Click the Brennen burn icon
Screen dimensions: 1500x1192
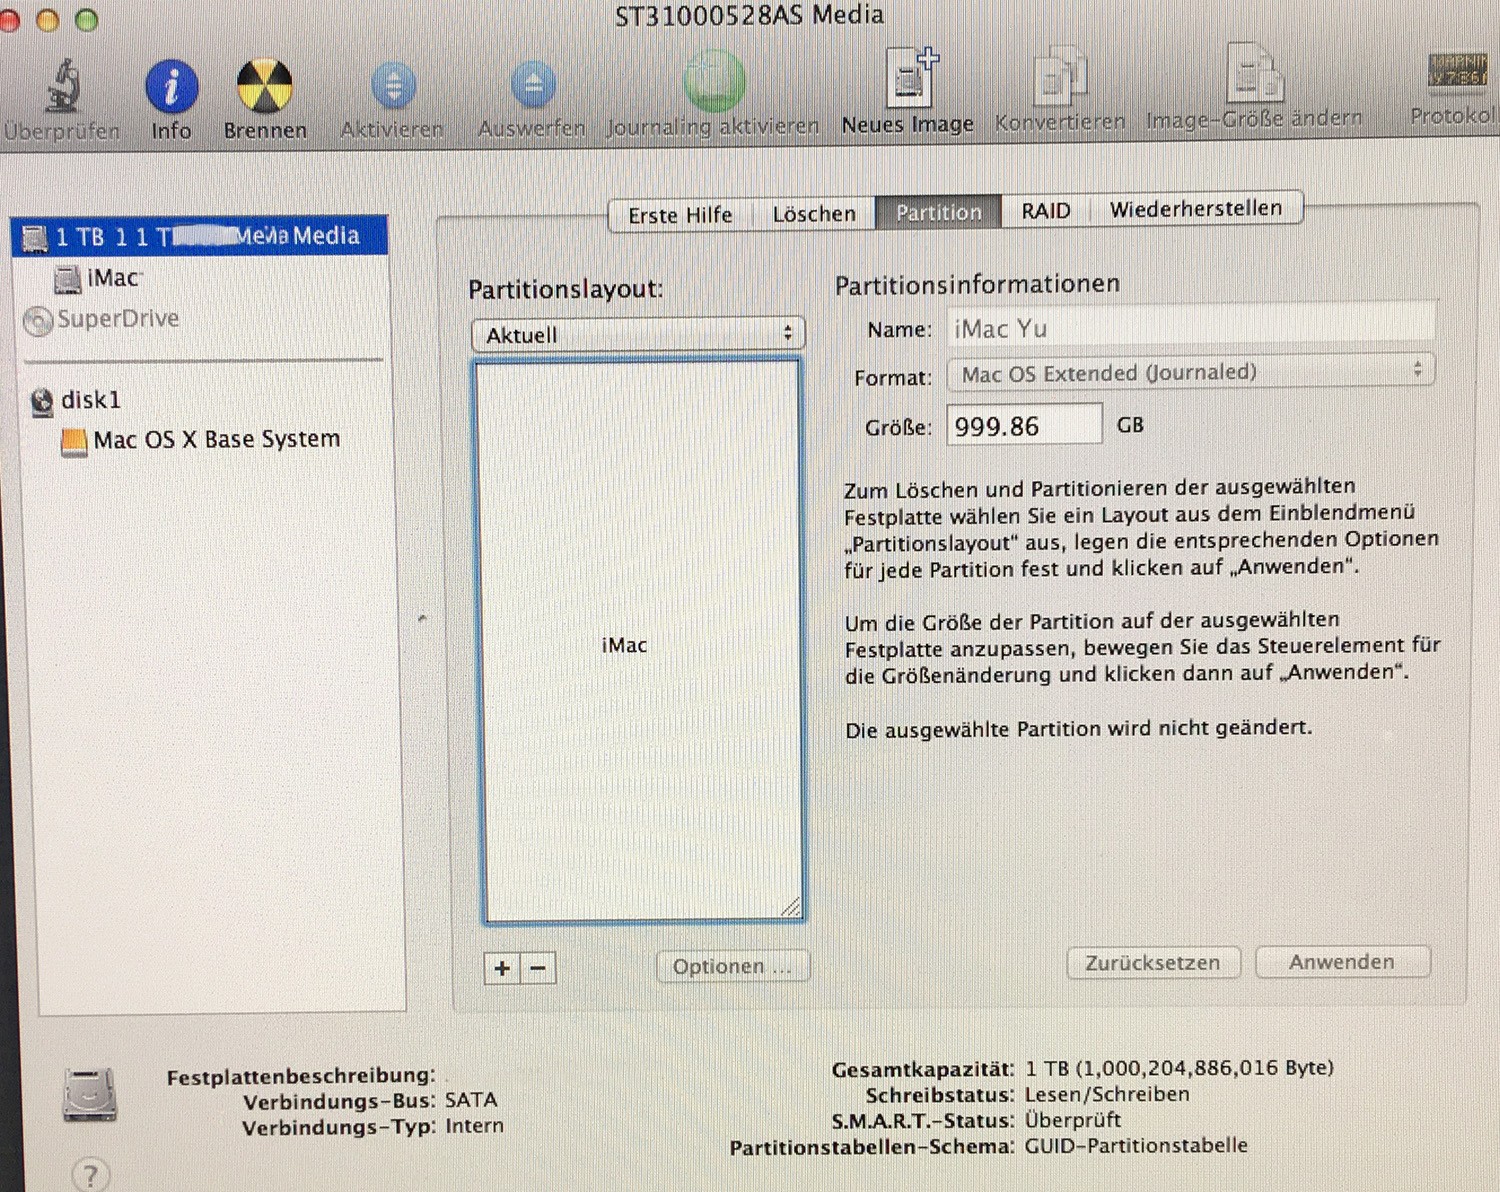(264, 85)
